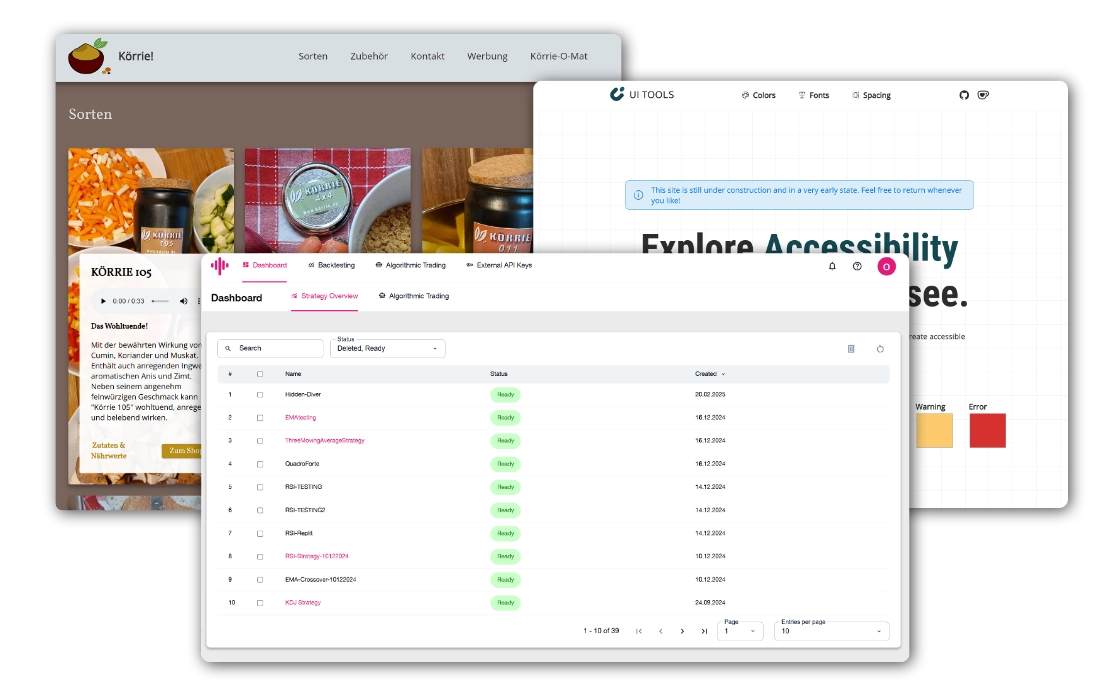
Task: Click the refresh icon above strategy table
Action: click(880, 349)
